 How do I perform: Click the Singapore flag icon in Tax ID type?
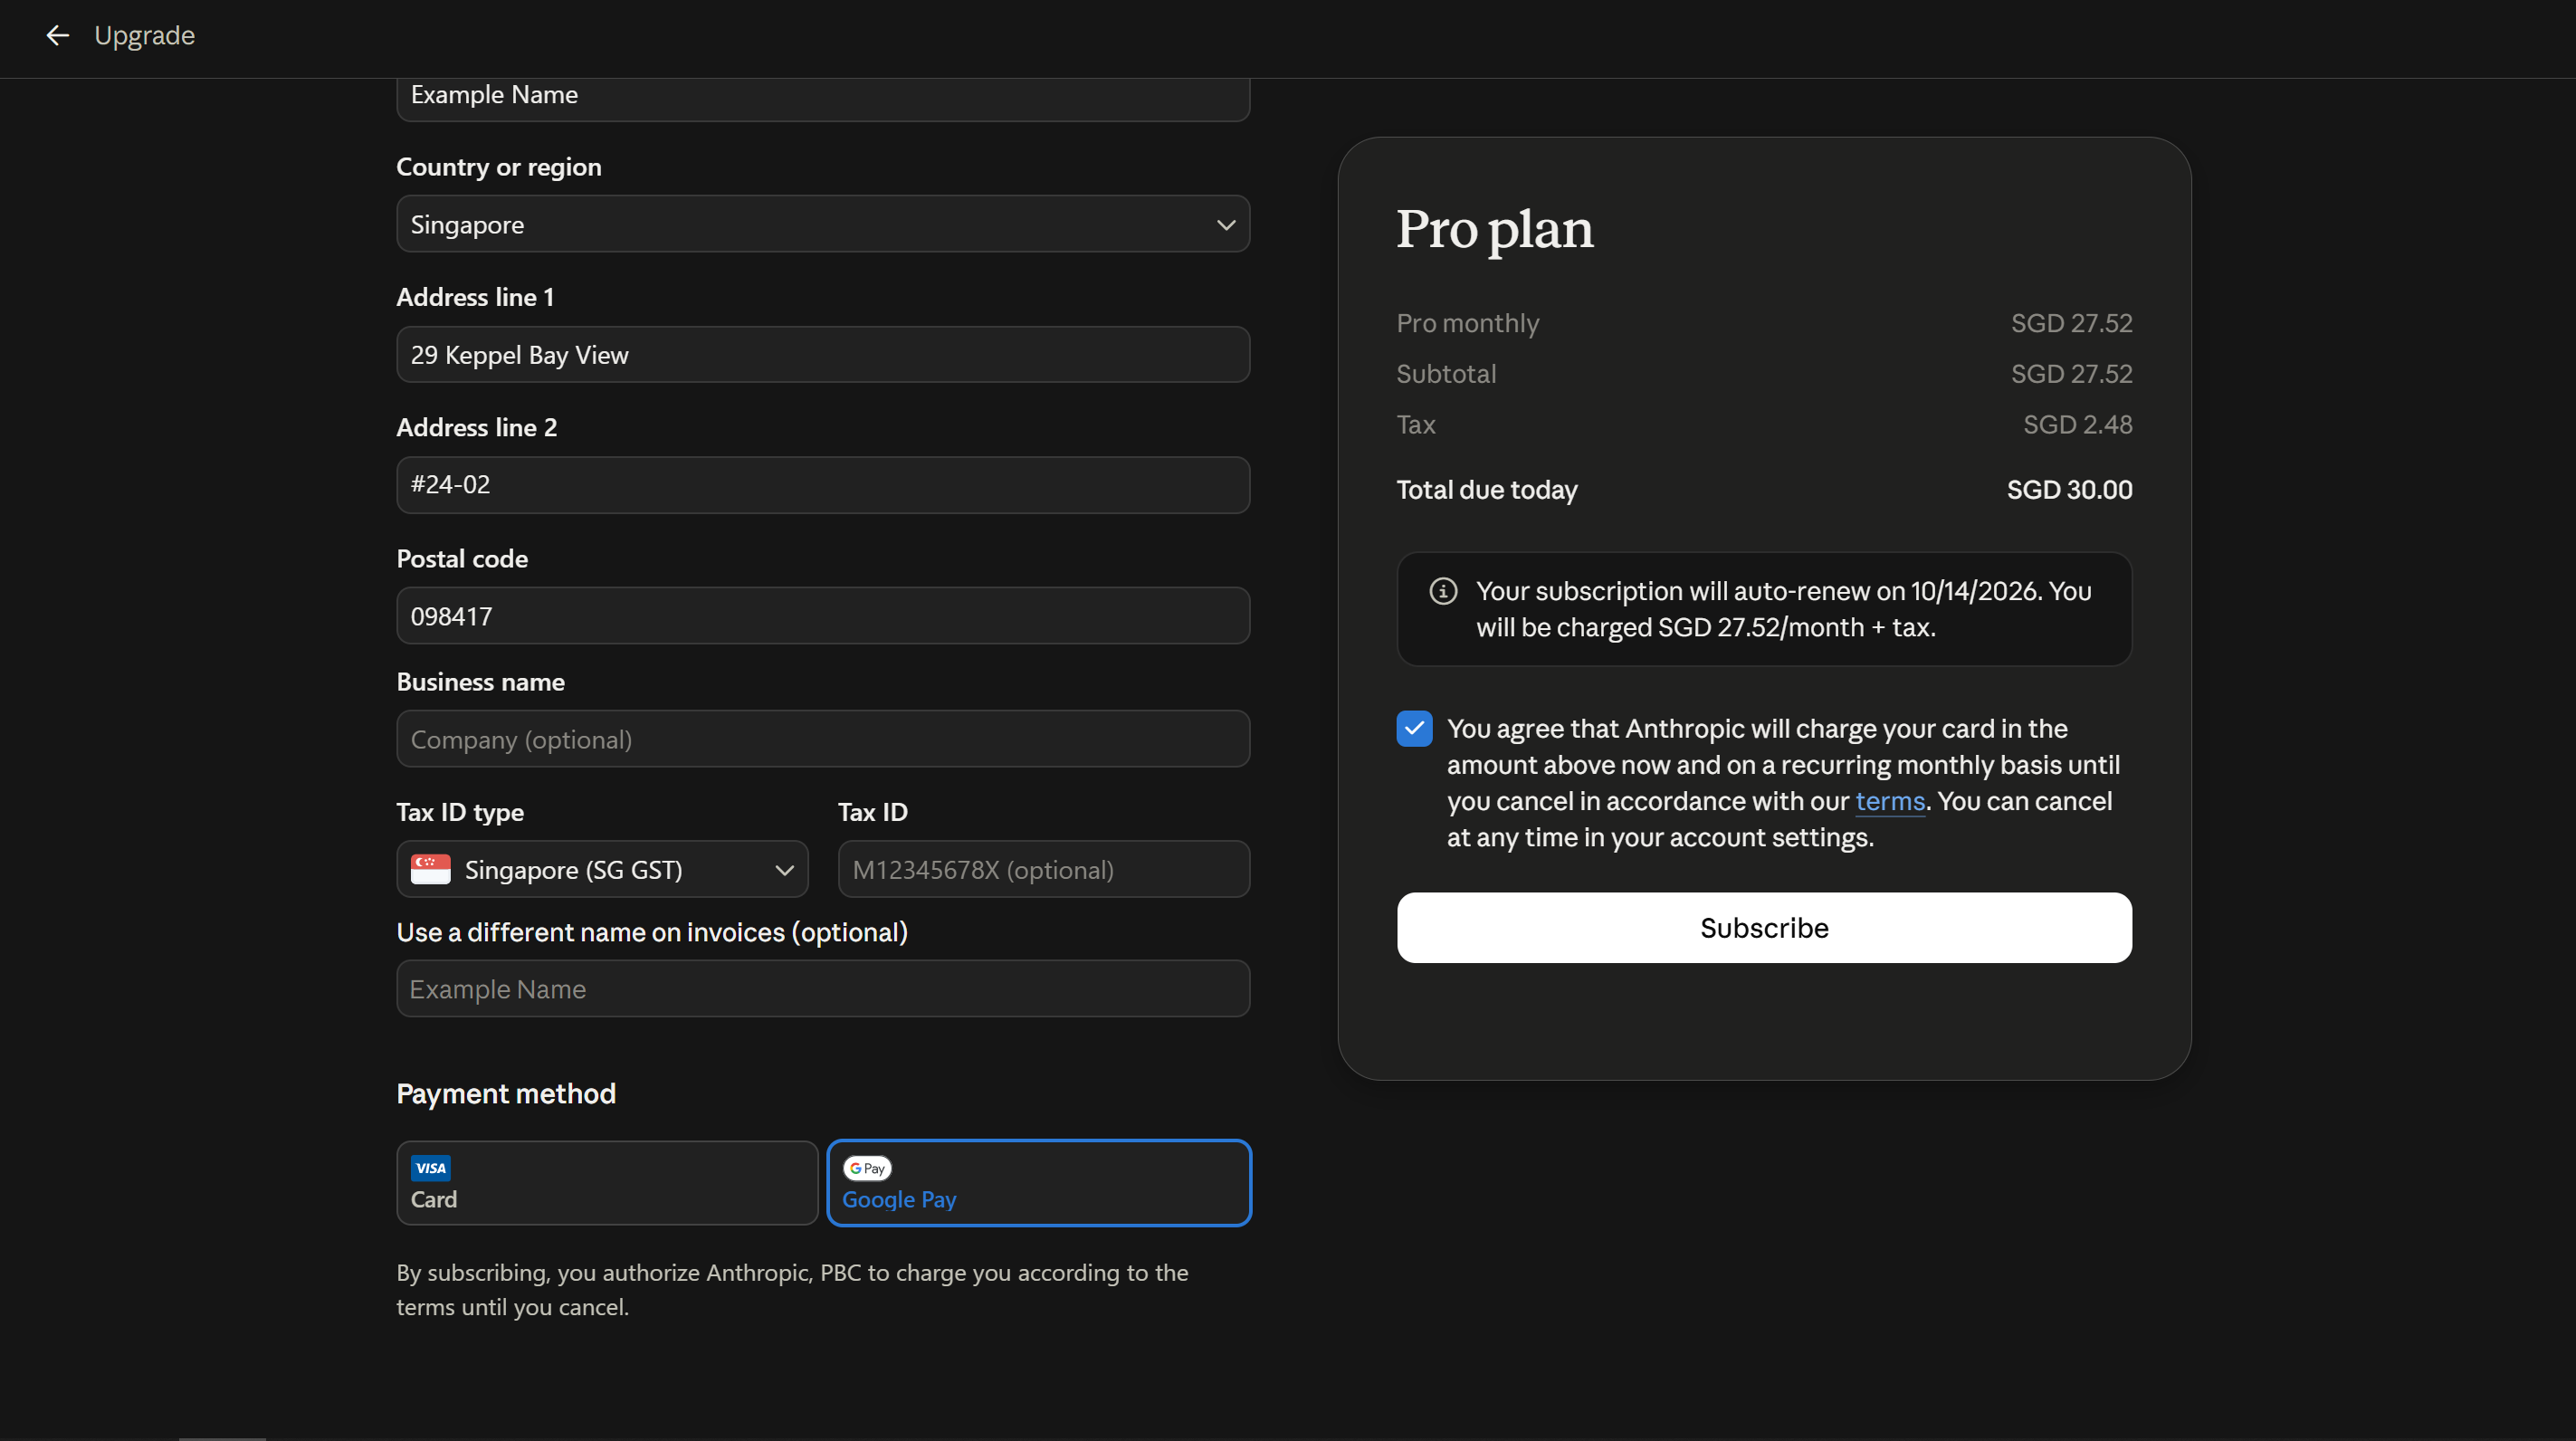(431, 869)
